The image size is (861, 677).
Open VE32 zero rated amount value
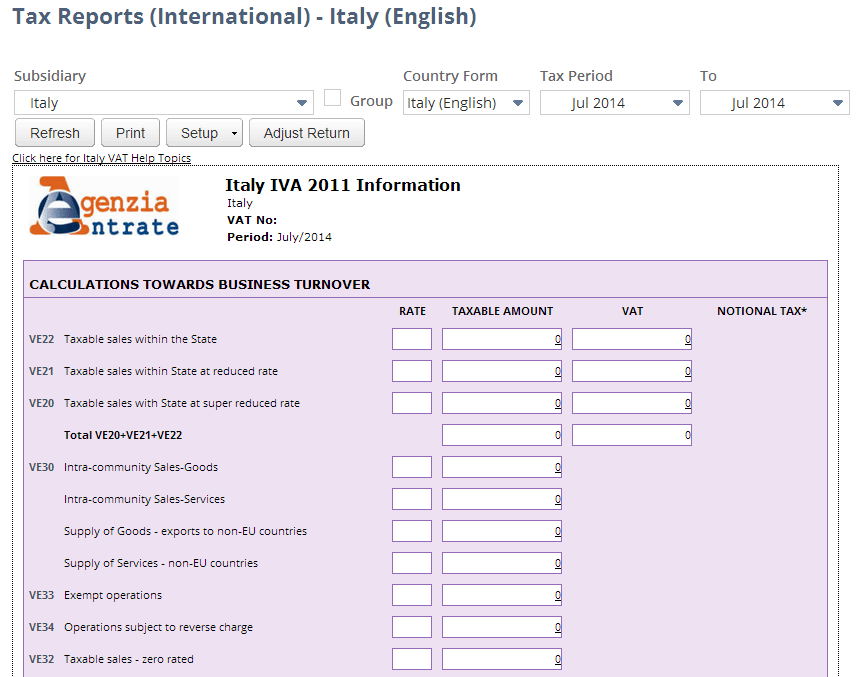(x=557, y=659)
